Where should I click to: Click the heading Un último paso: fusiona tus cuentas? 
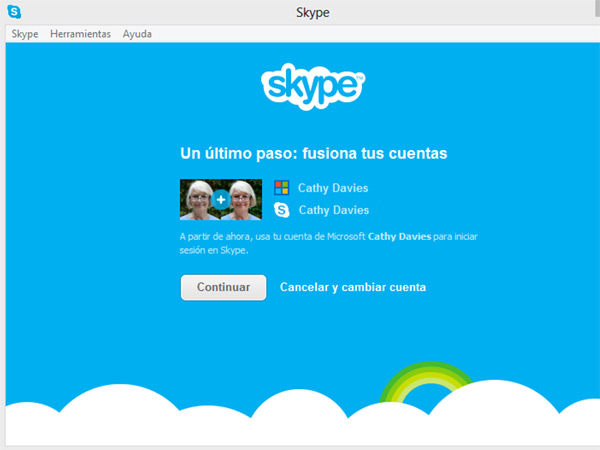(x=314, y=153)
